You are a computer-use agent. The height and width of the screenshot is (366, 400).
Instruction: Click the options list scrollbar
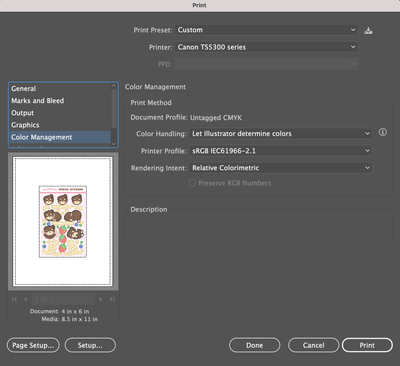point(114,109)
